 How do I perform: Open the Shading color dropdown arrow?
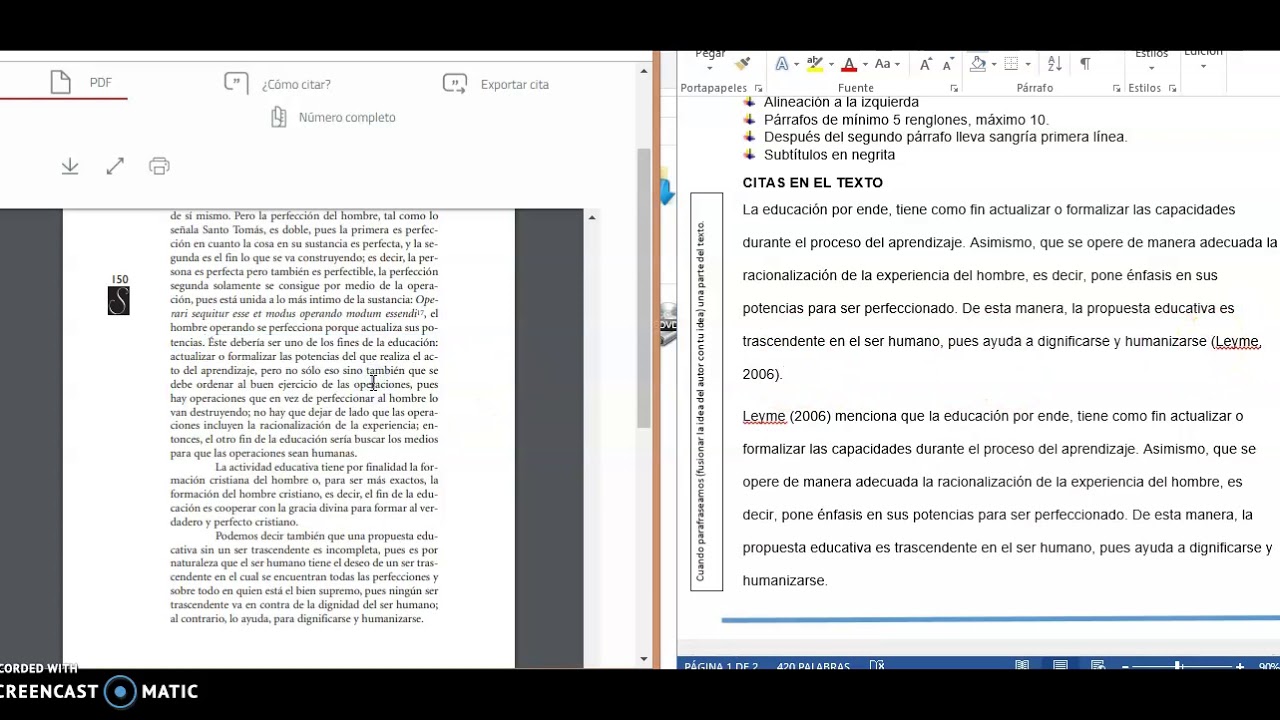(994, 65)
